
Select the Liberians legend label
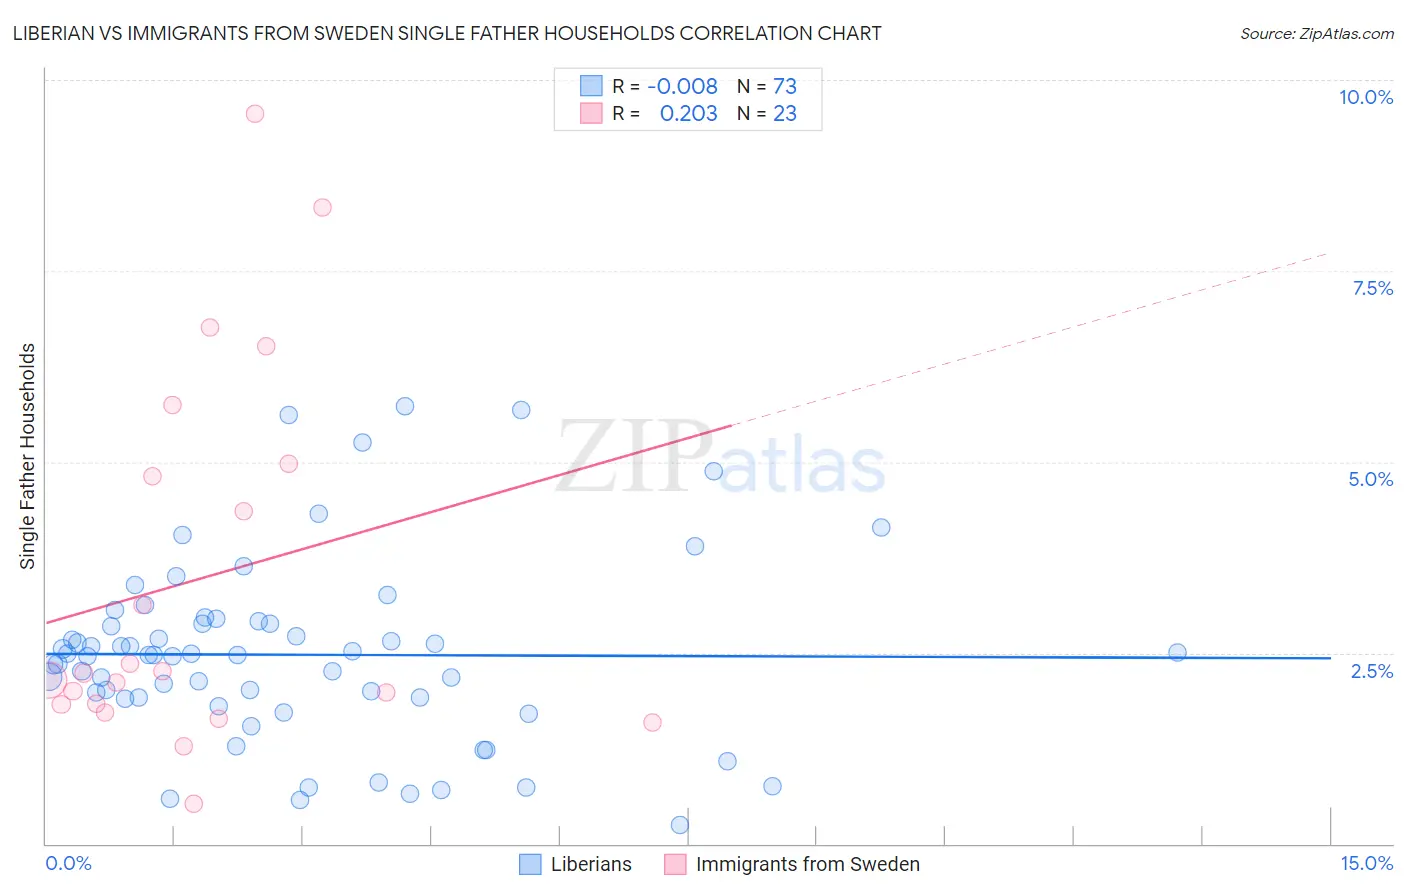[x=591, y=864]
